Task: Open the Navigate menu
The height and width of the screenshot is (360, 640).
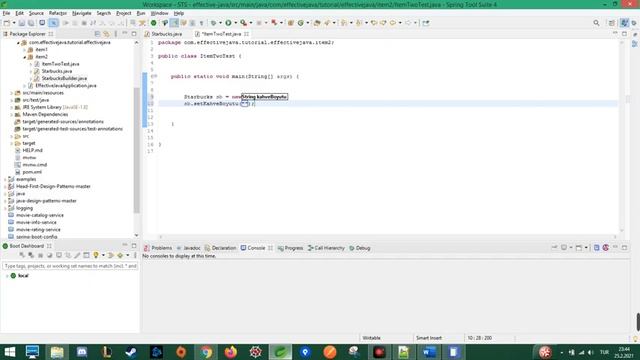Action: pos(82,13)
